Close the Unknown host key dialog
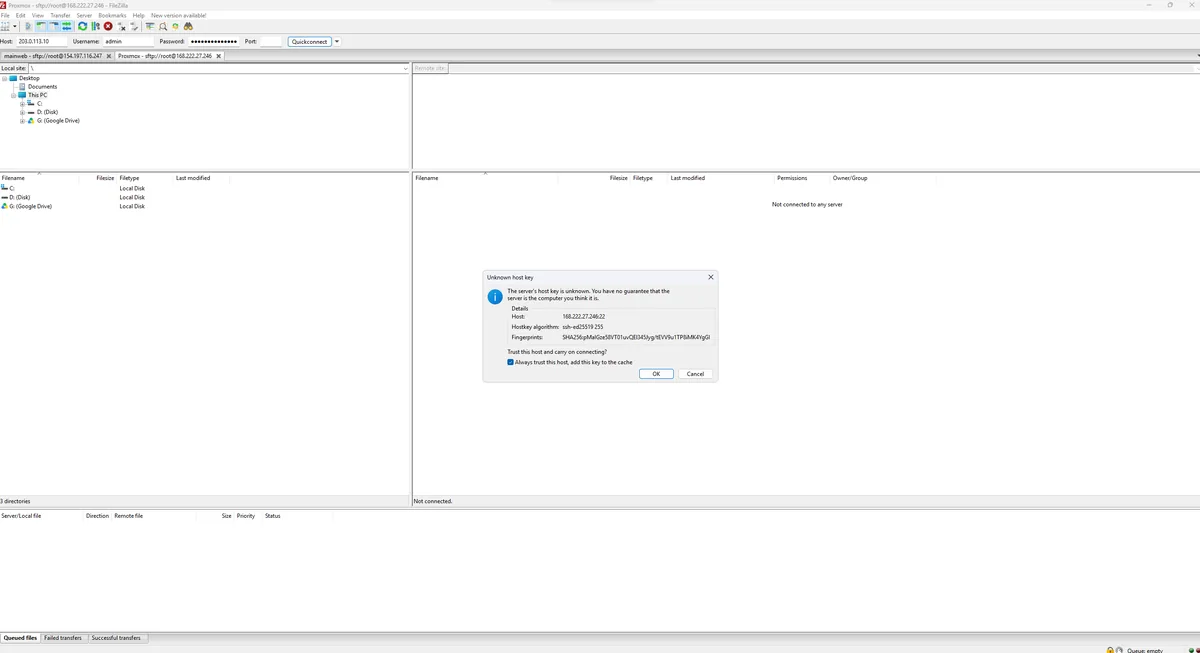1200x653 pixels. click(x=711, y=276)
